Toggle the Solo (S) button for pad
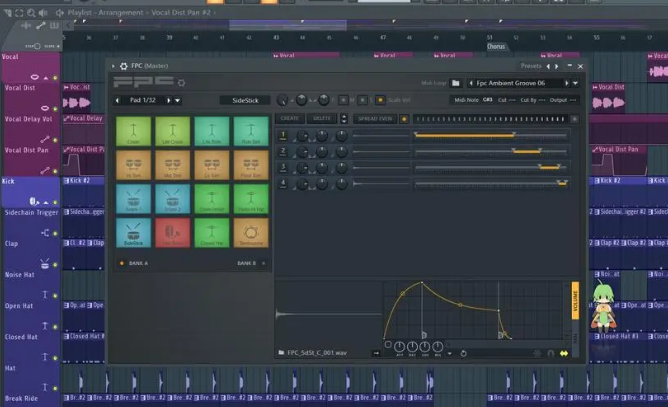The image size is (668, 407). pyautogui.click(x=362, y=100)
